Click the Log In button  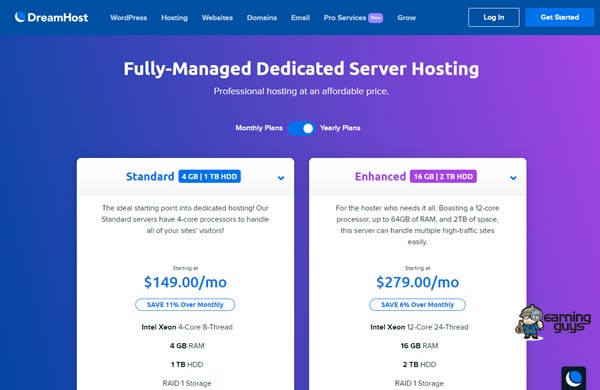(x=494, y=17)
